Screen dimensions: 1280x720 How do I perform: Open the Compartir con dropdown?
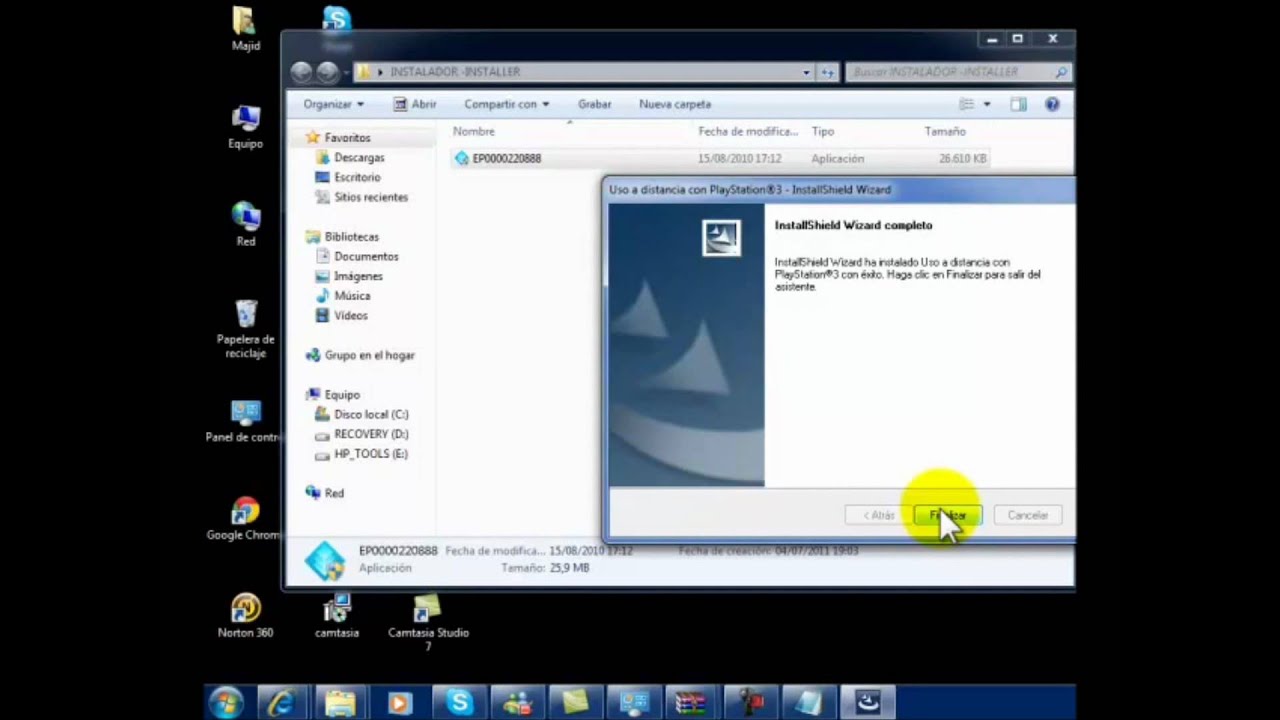[x=506, y=104]
